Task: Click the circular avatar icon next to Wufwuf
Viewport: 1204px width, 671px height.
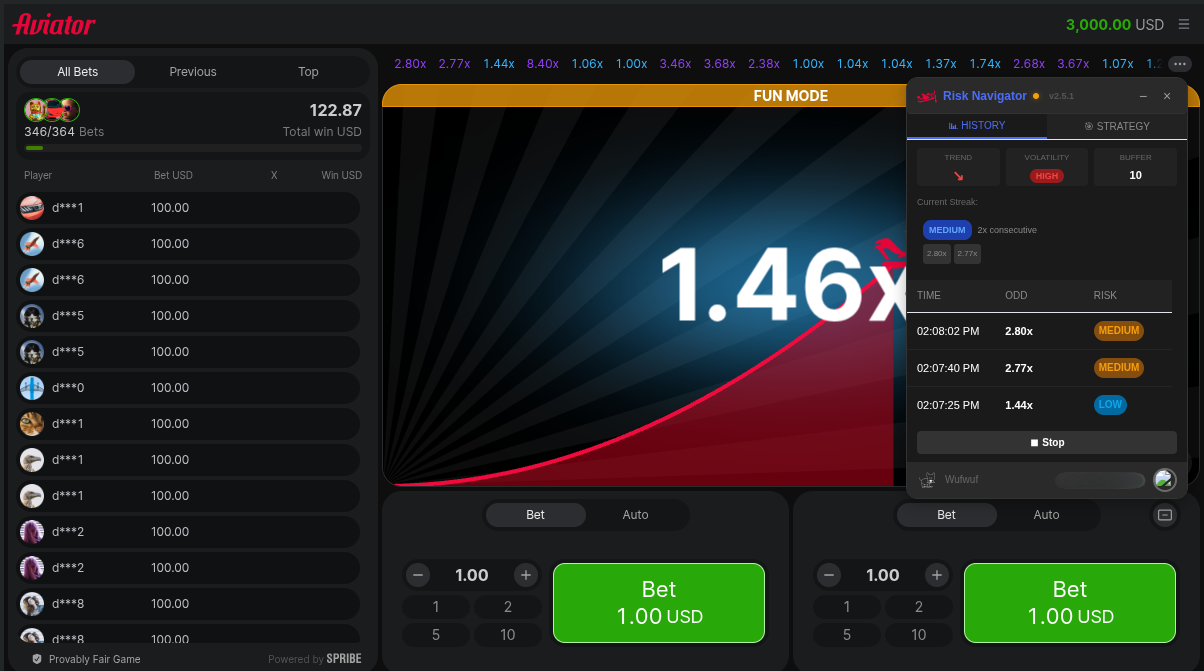Action: coord(1164,480)
